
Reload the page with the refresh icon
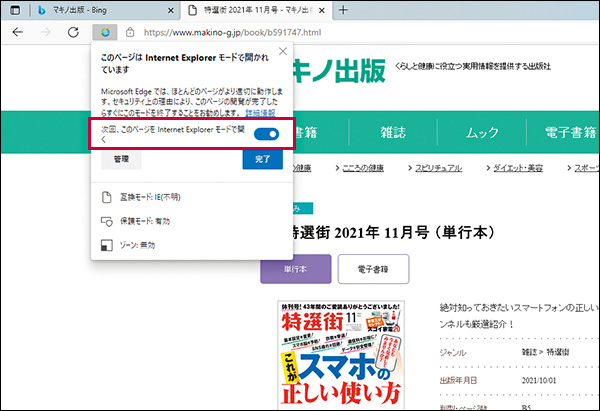(75, 32)
